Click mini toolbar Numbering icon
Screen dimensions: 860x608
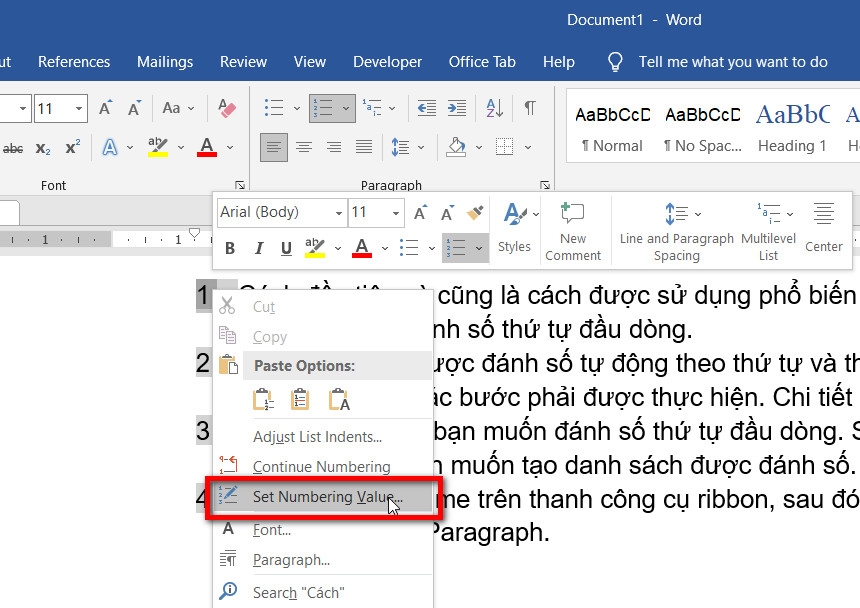[x=456, y=248]
